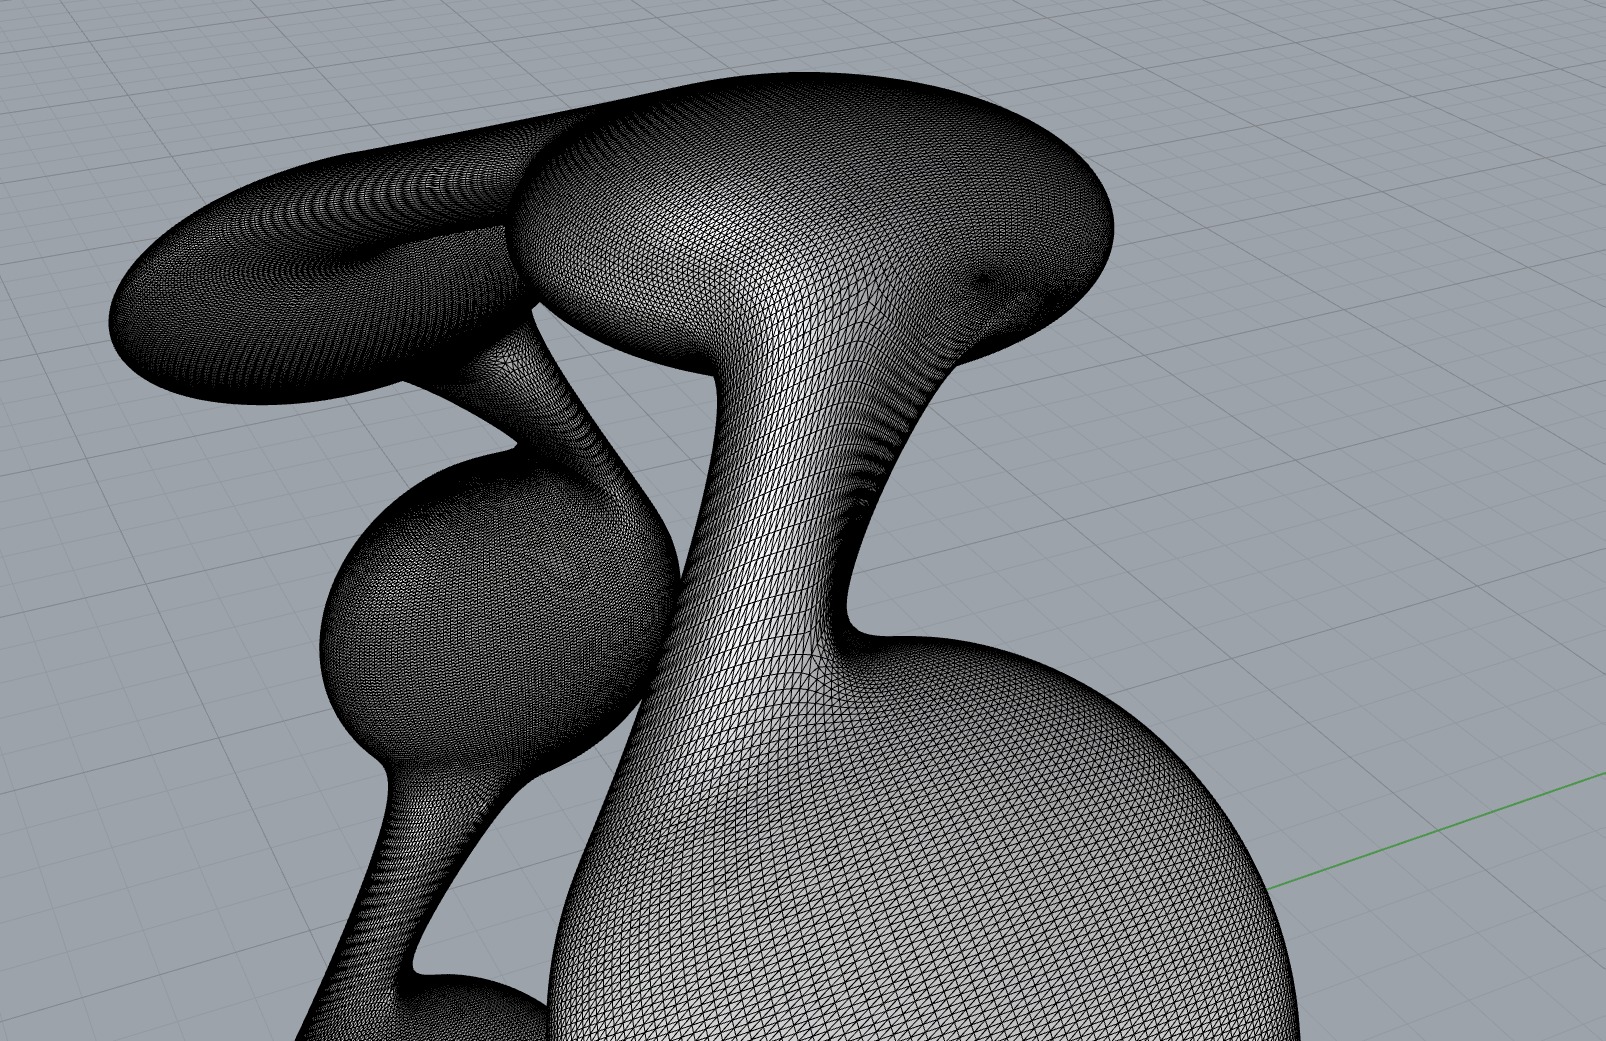This screenshot has width=1606, height=1041.
Task: Pick the front mesh's narrow neck
Action: click(x=790, y=500)
